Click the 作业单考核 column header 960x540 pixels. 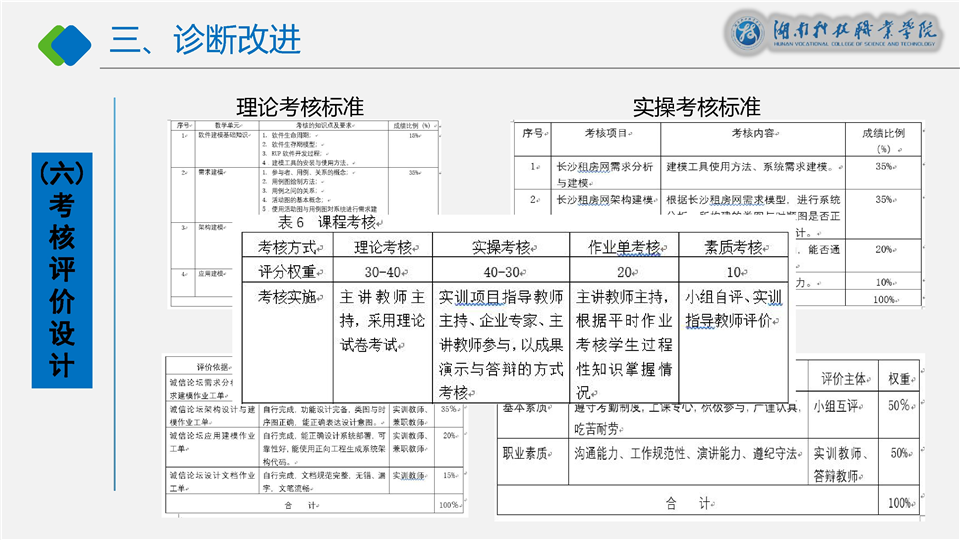click(x=624, y=246)
